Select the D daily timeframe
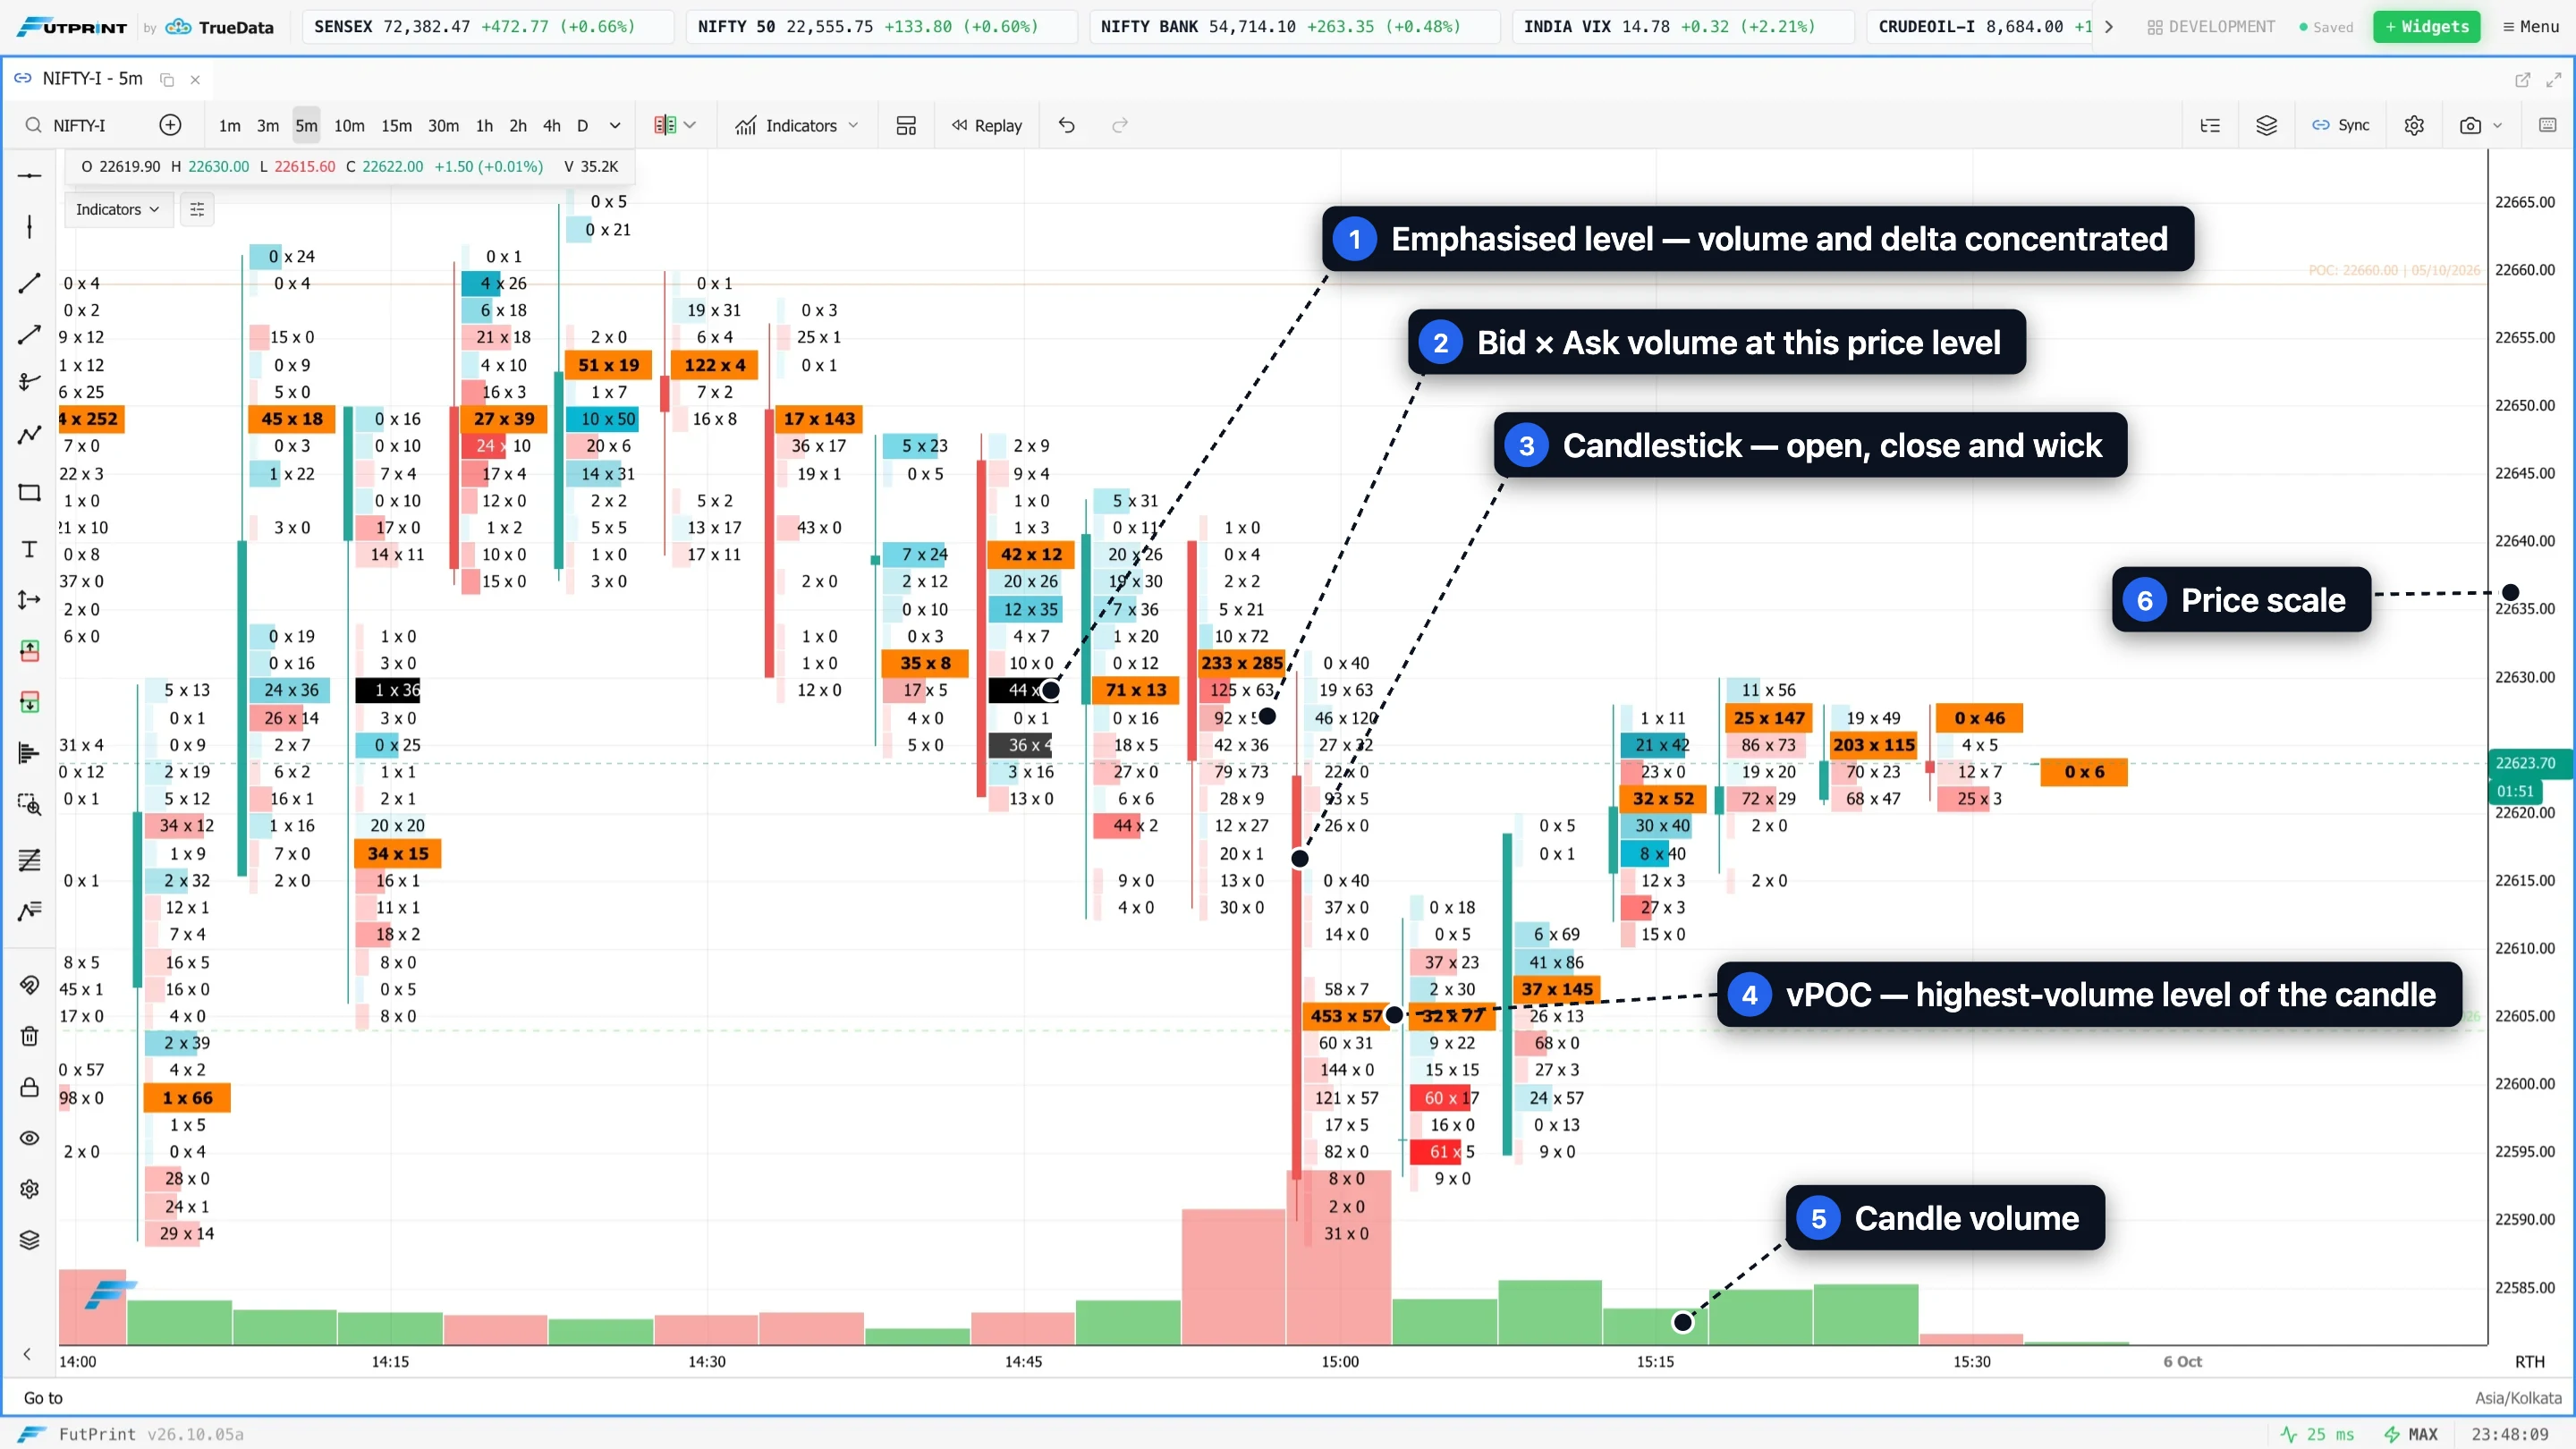The width and height of the screenshot is (2576, 1449). click(582, 125)
